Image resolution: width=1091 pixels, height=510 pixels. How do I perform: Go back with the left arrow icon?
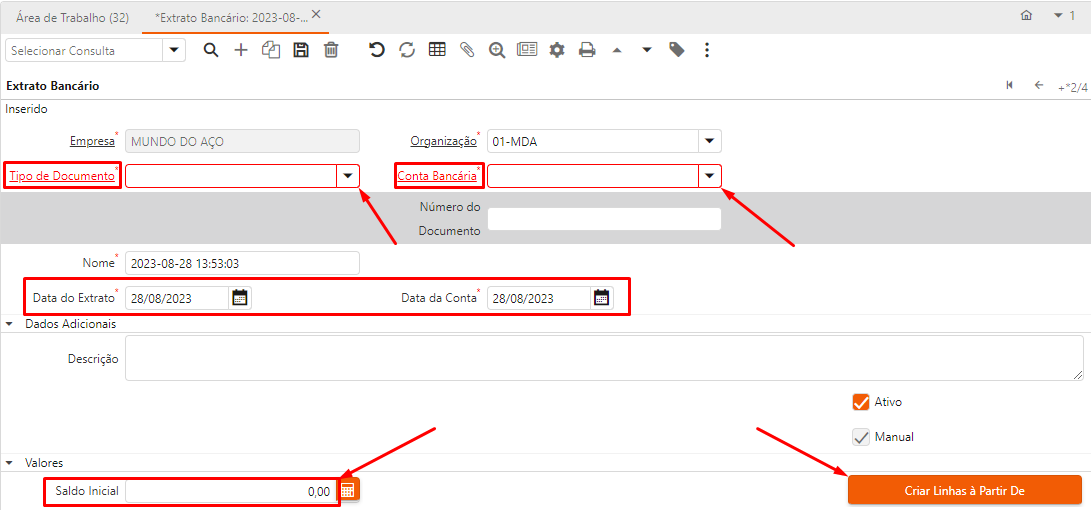1039,85
